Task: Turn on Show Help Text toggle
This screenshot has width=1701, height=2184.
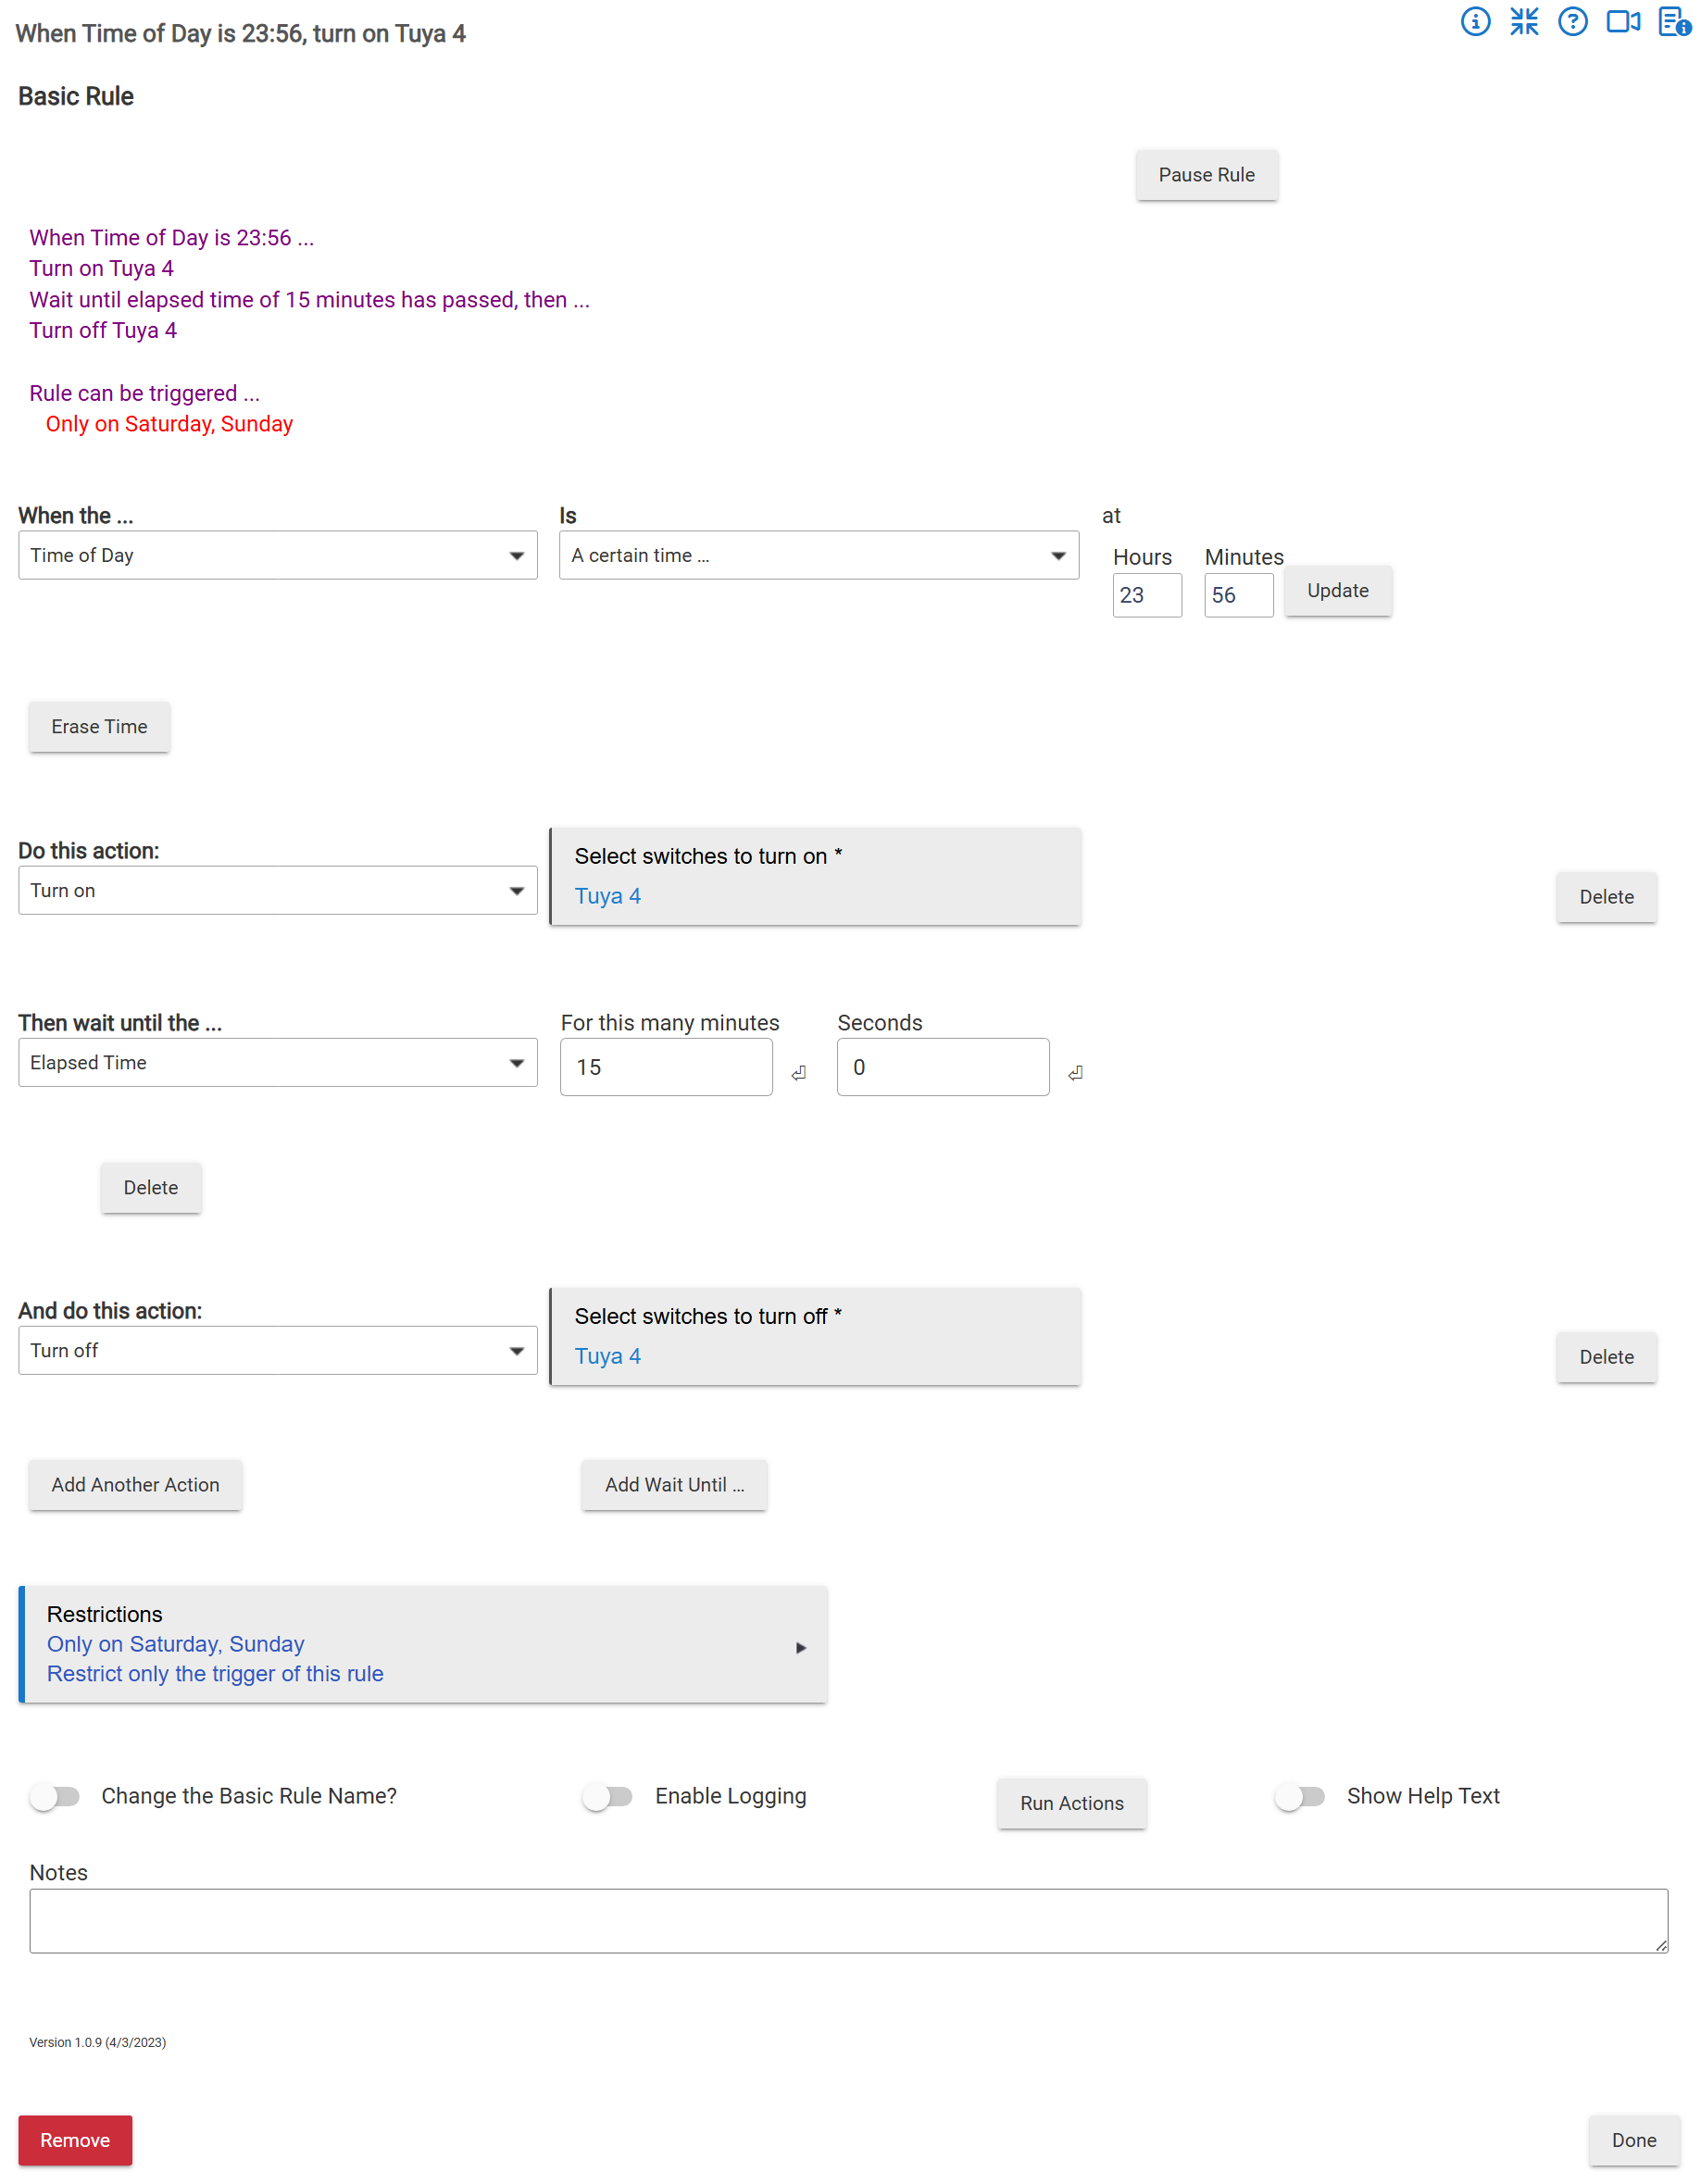Action: point(1300,1797)
